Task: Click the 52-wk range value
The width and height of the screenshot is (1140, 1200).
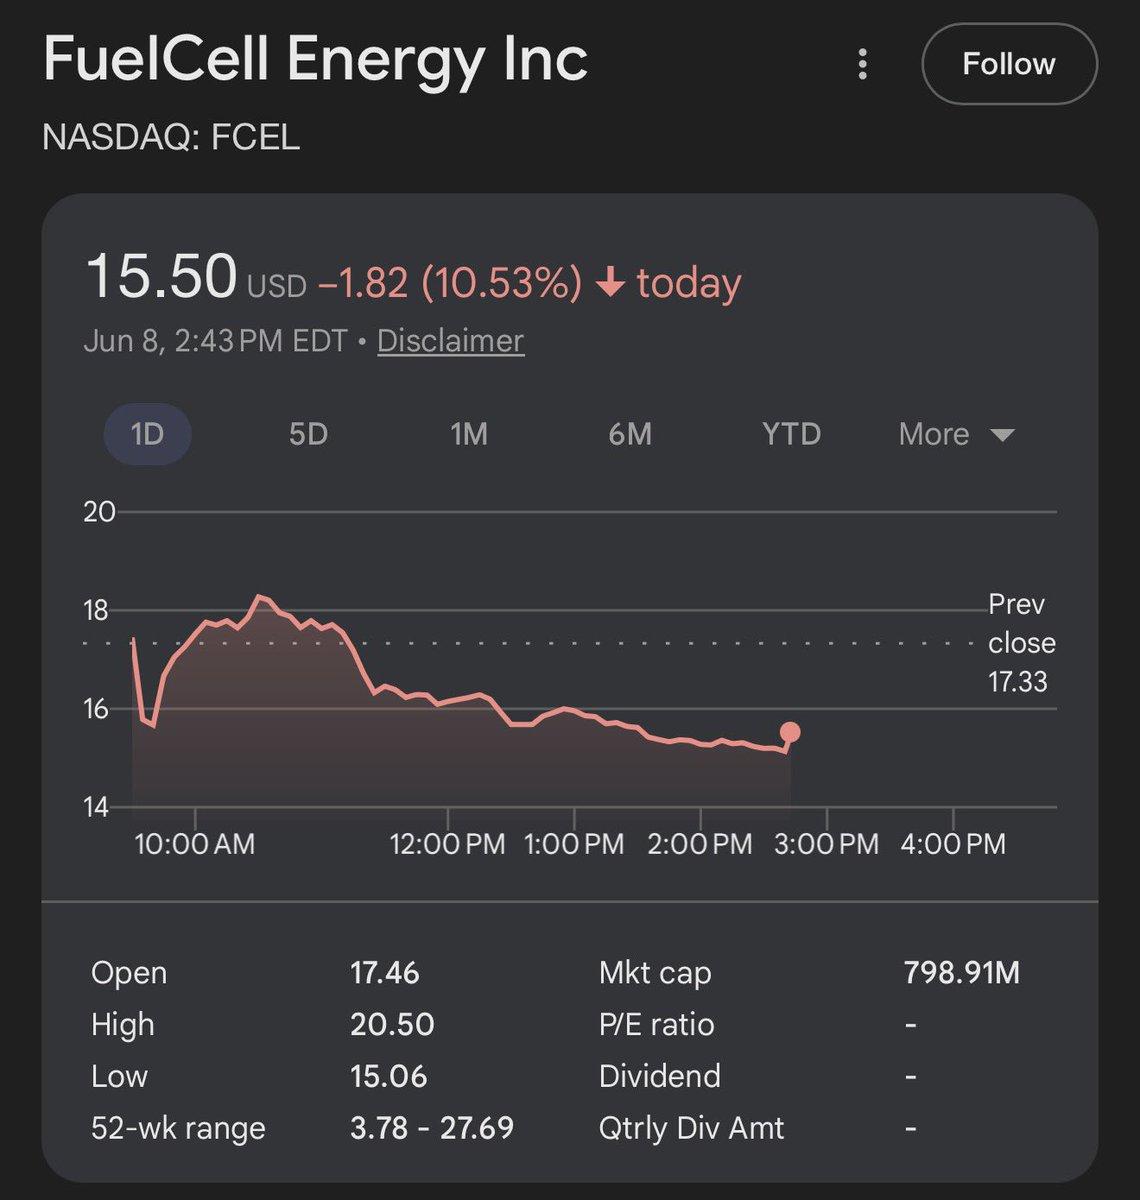Action: click(x=432, y=1128)
